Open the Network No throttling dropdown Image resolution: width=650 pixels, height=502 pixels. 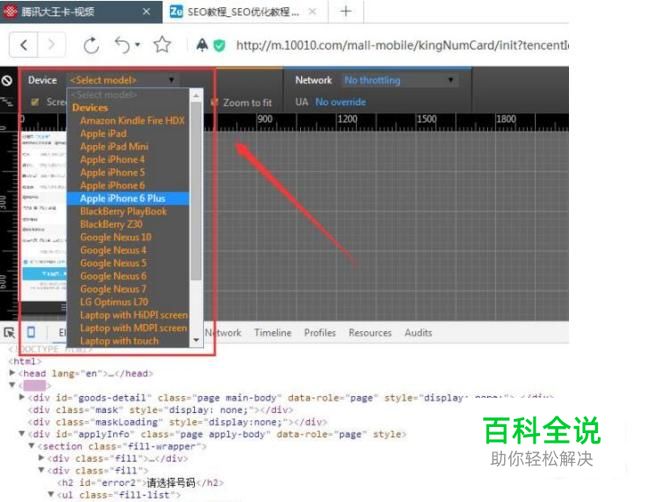(x=400, y=80)
